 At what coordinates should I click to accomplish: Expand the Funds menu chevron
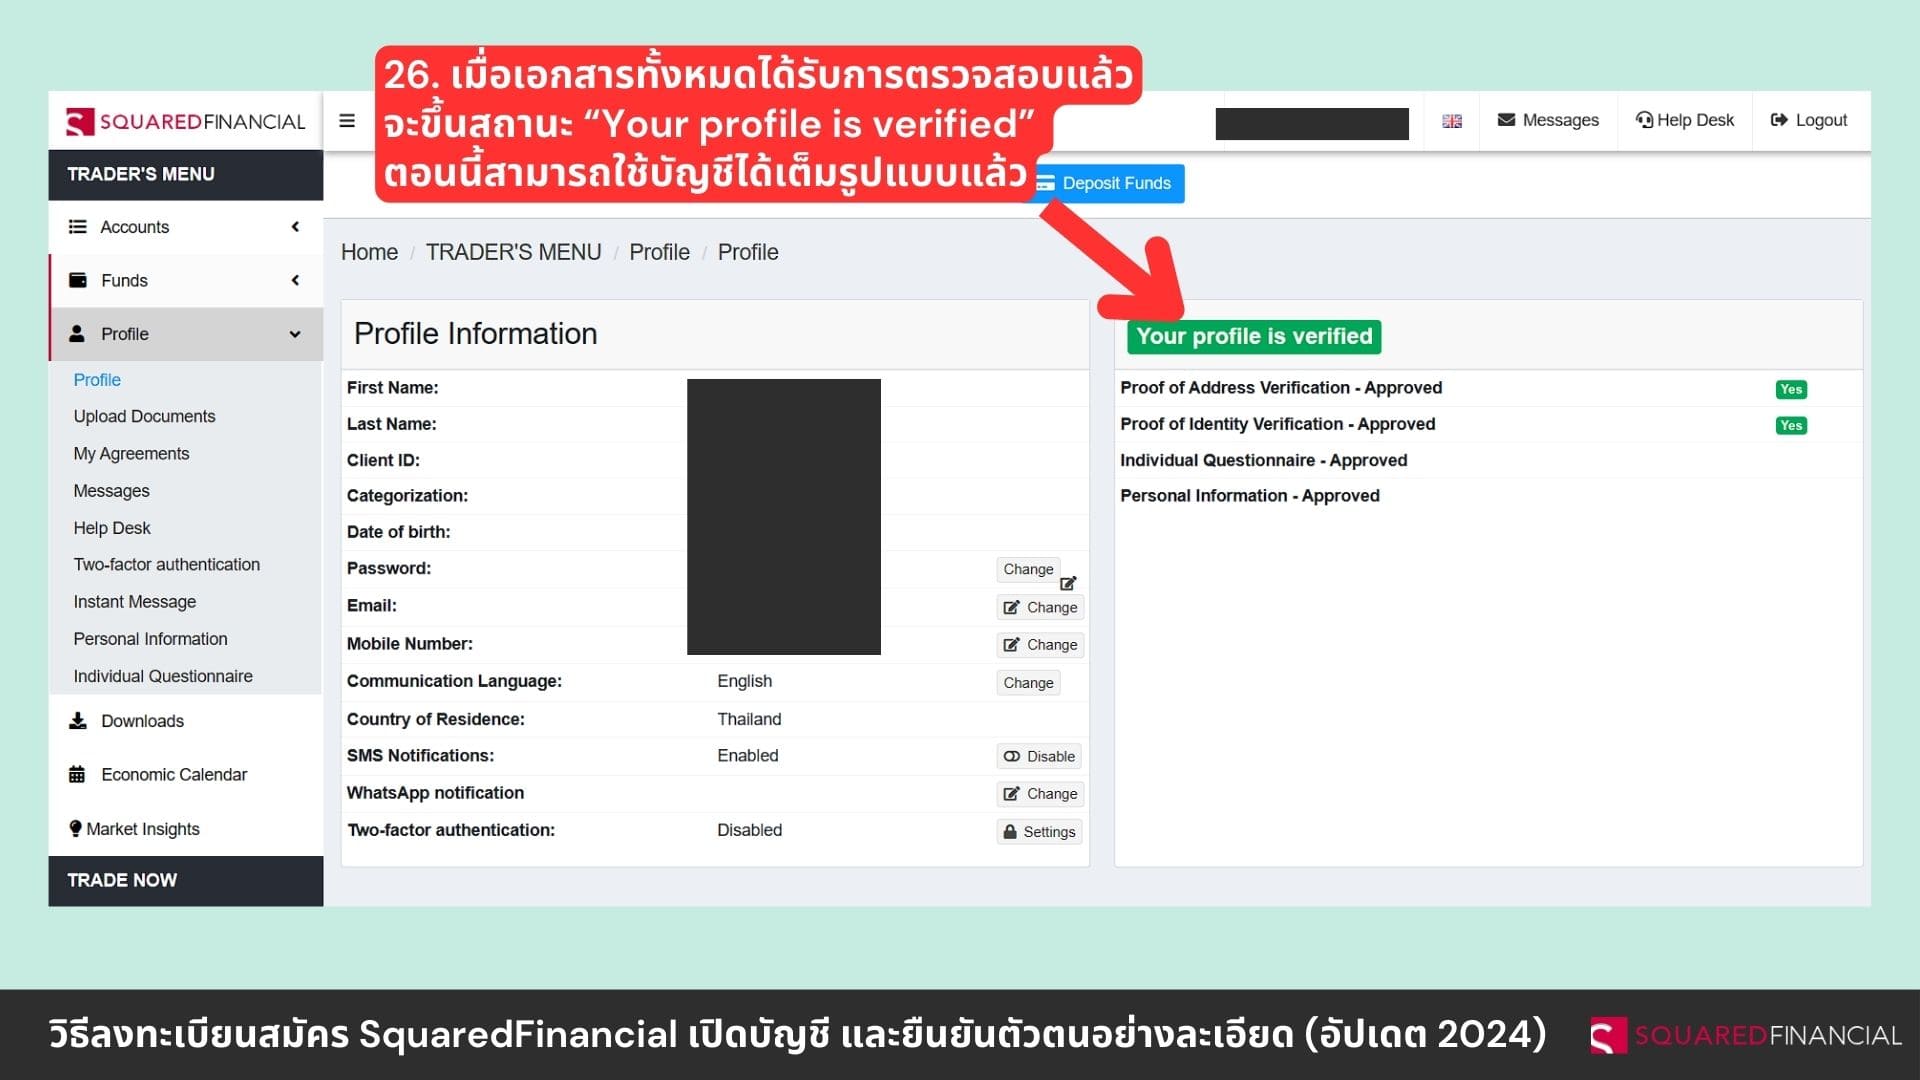click(295, 280)
